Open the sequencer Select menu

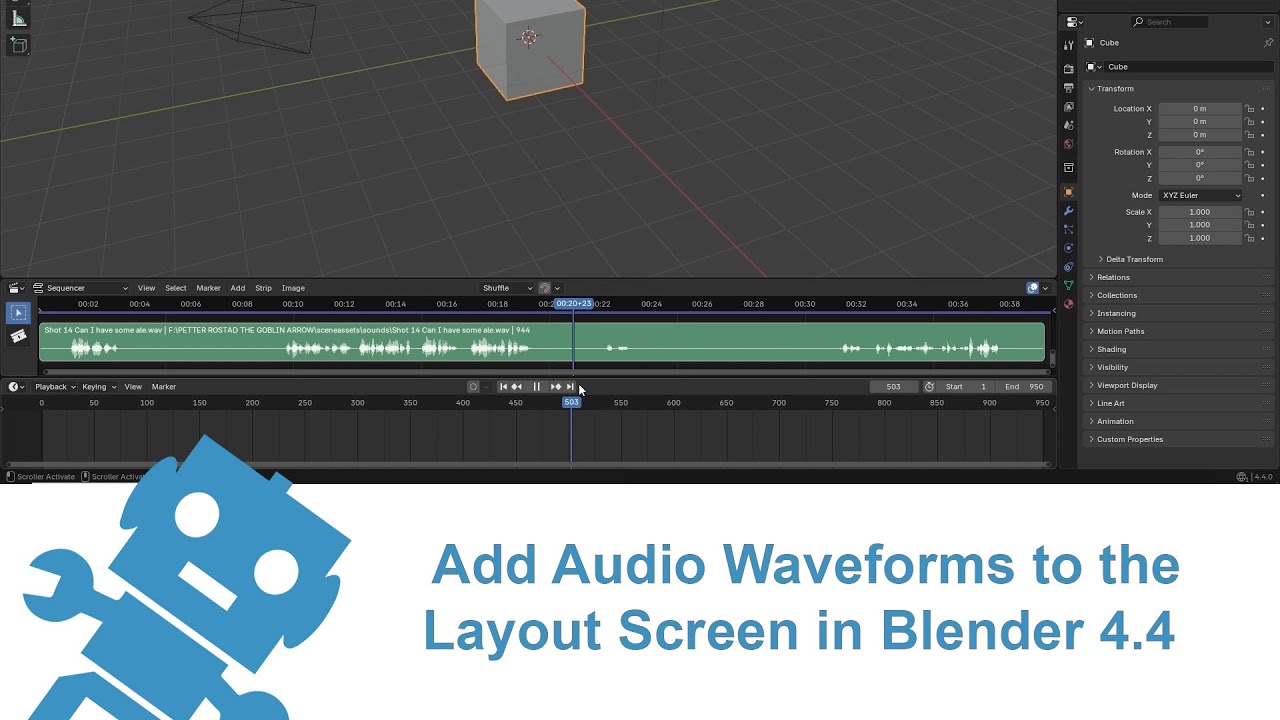[x=175, y=288]
